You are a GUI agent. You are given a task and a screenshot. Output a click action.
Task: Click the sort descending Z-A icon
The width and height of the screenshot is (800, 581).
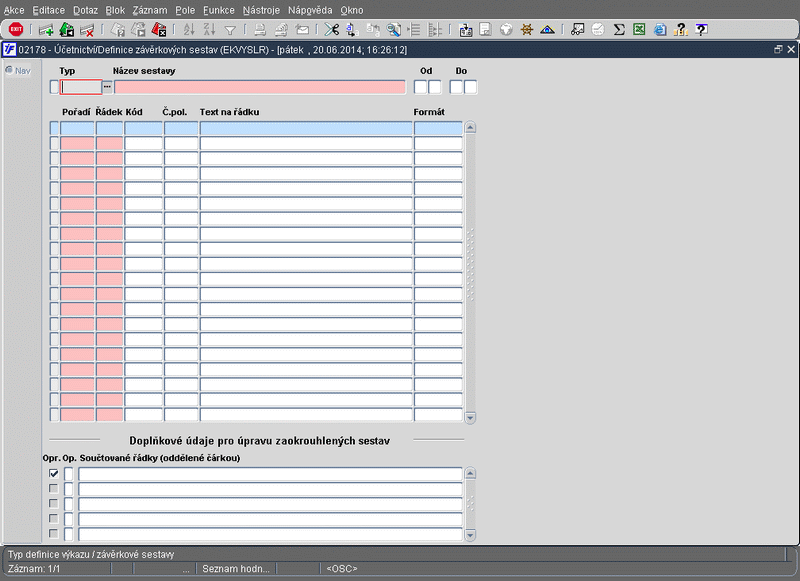[x=209, y=30]
